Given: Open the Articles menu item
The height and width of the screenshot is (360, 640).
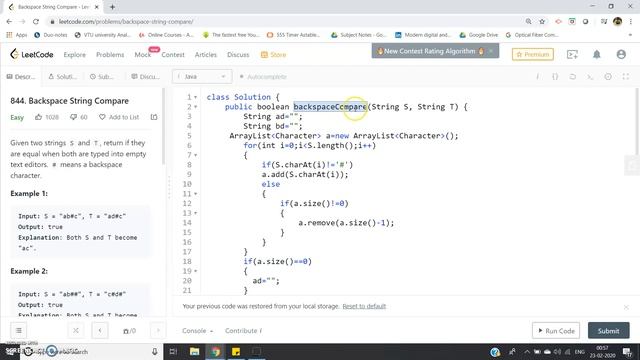Looking at the screenshot, I should click(x=206, y=55).
